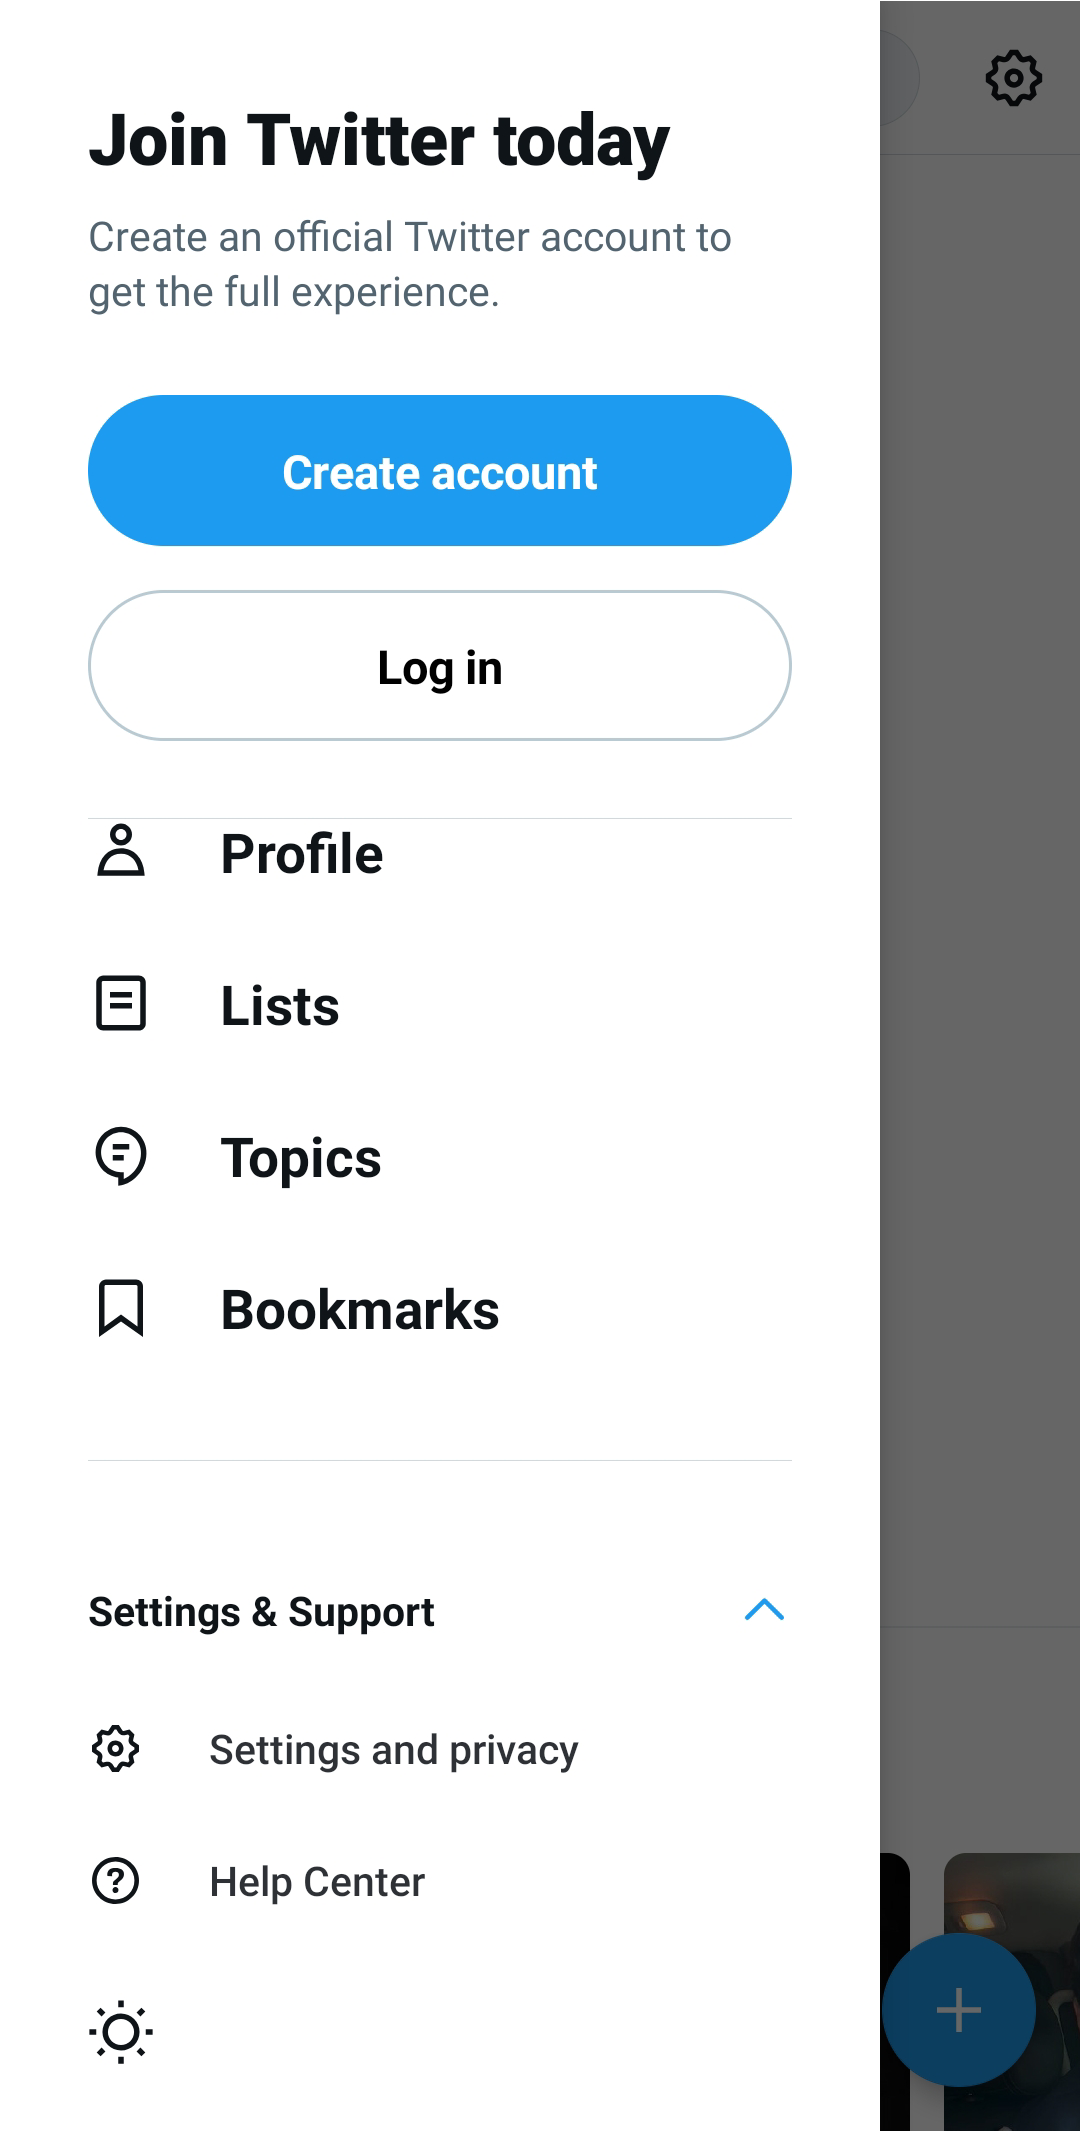Click the Log in button
1080x2149 pixels.
[x=439, y=666]
